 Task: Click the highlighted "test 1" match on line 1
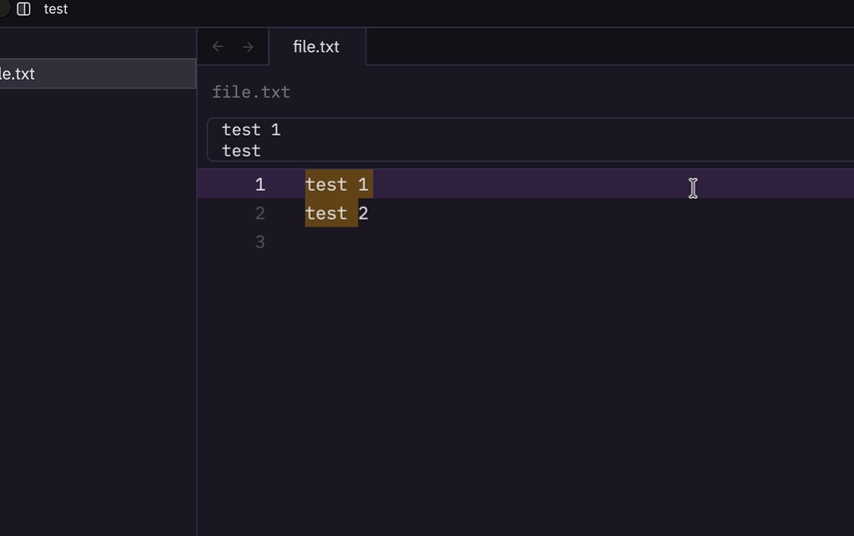point(338,185)
